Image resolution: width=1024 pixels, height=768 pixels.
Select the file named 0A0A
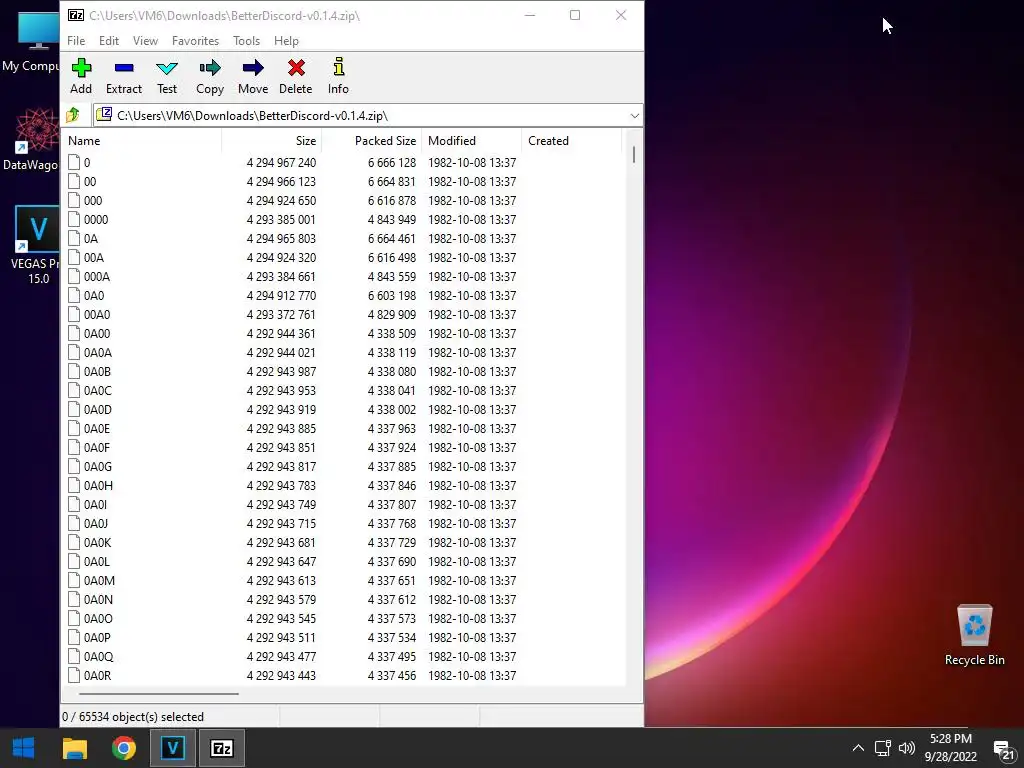pyautogui.click(x=97, y=352)
